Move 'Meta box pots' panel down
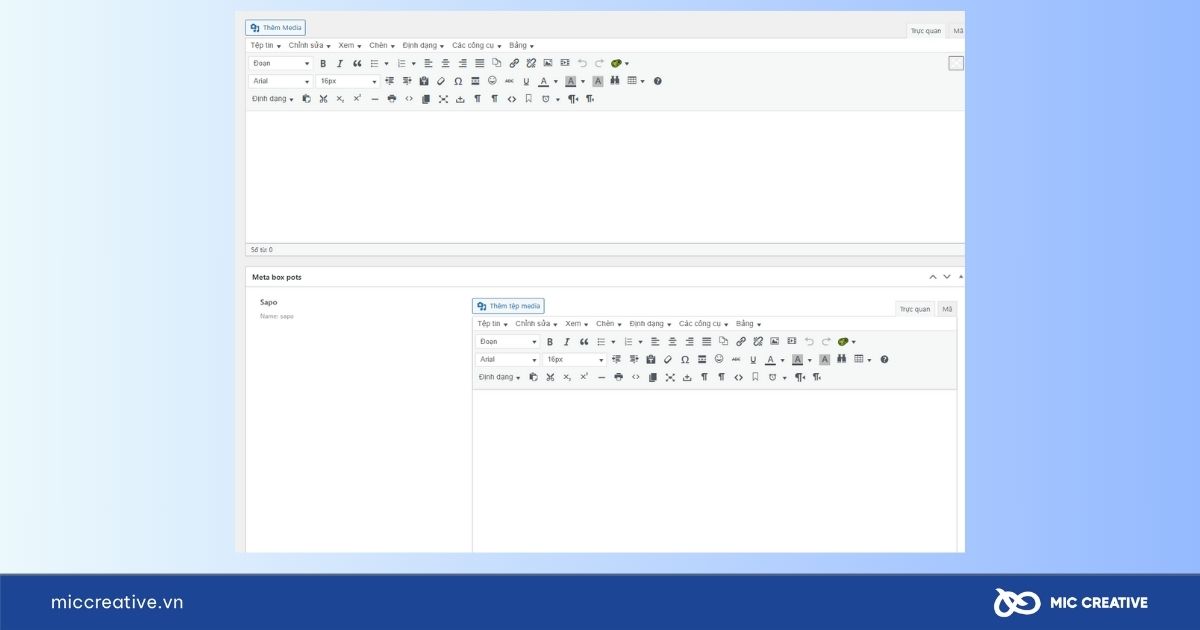The height and width of the screenshot is (630, 1200). [x=947, y=276]
